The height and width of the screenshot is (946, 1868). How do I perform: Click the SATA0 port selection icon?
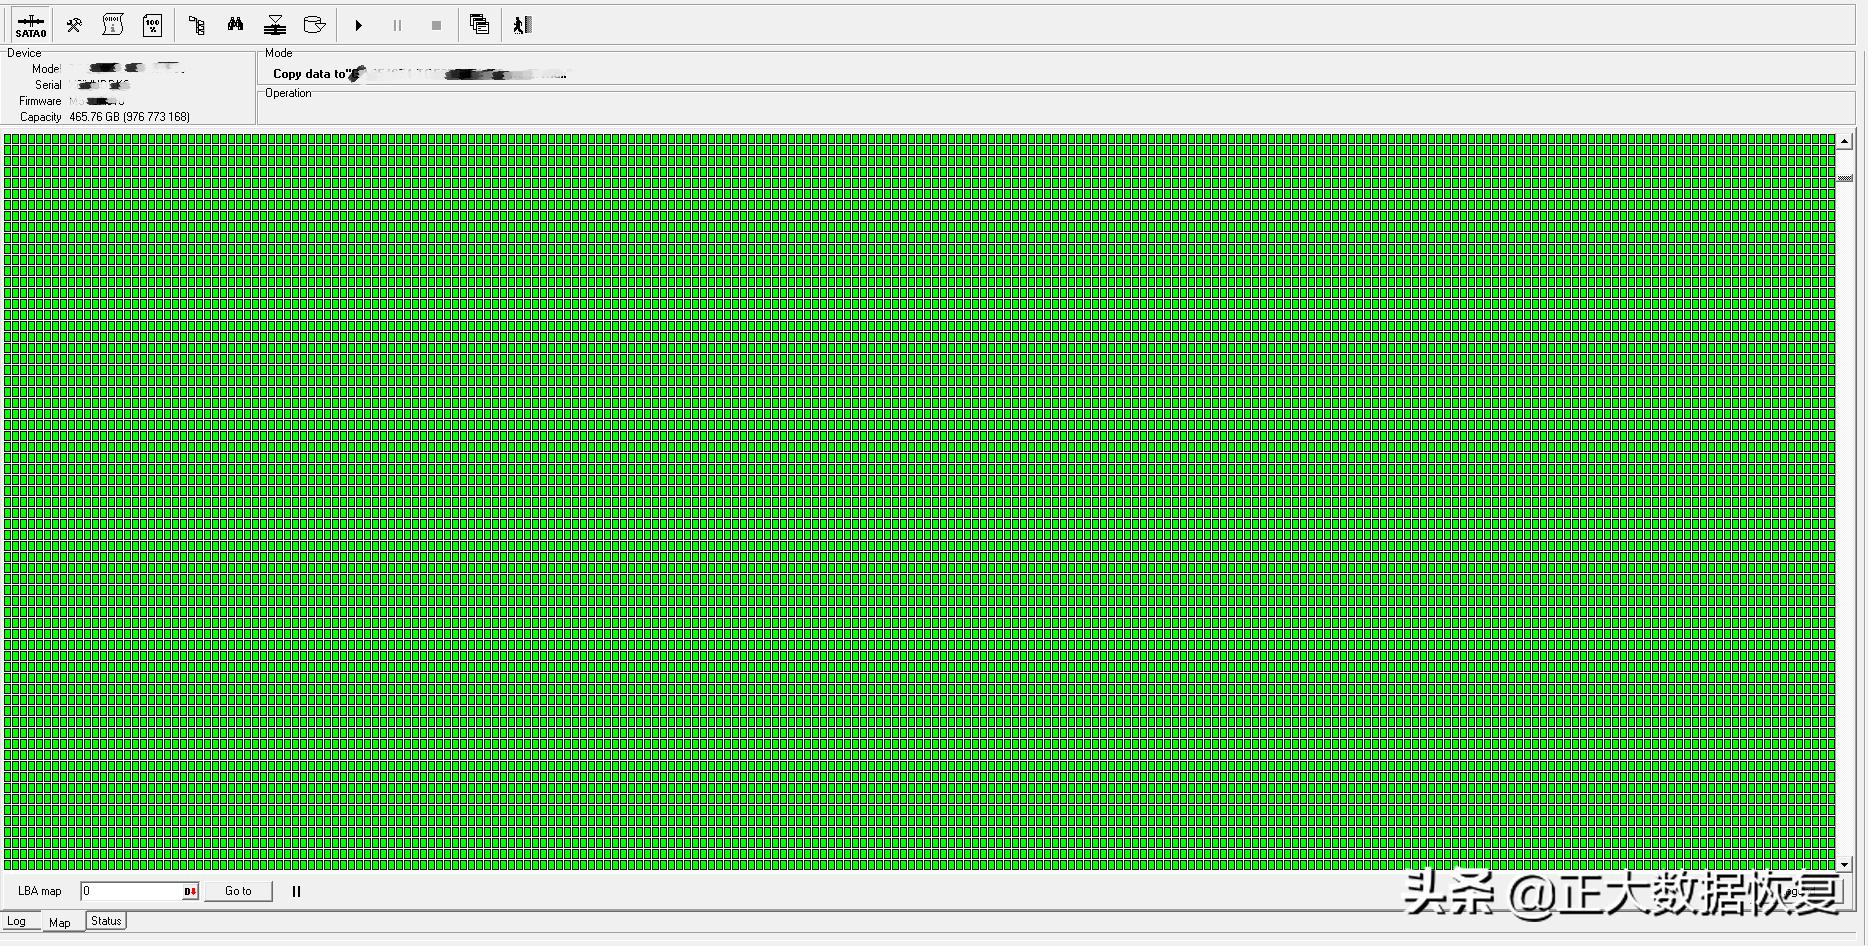coord(31,25)
